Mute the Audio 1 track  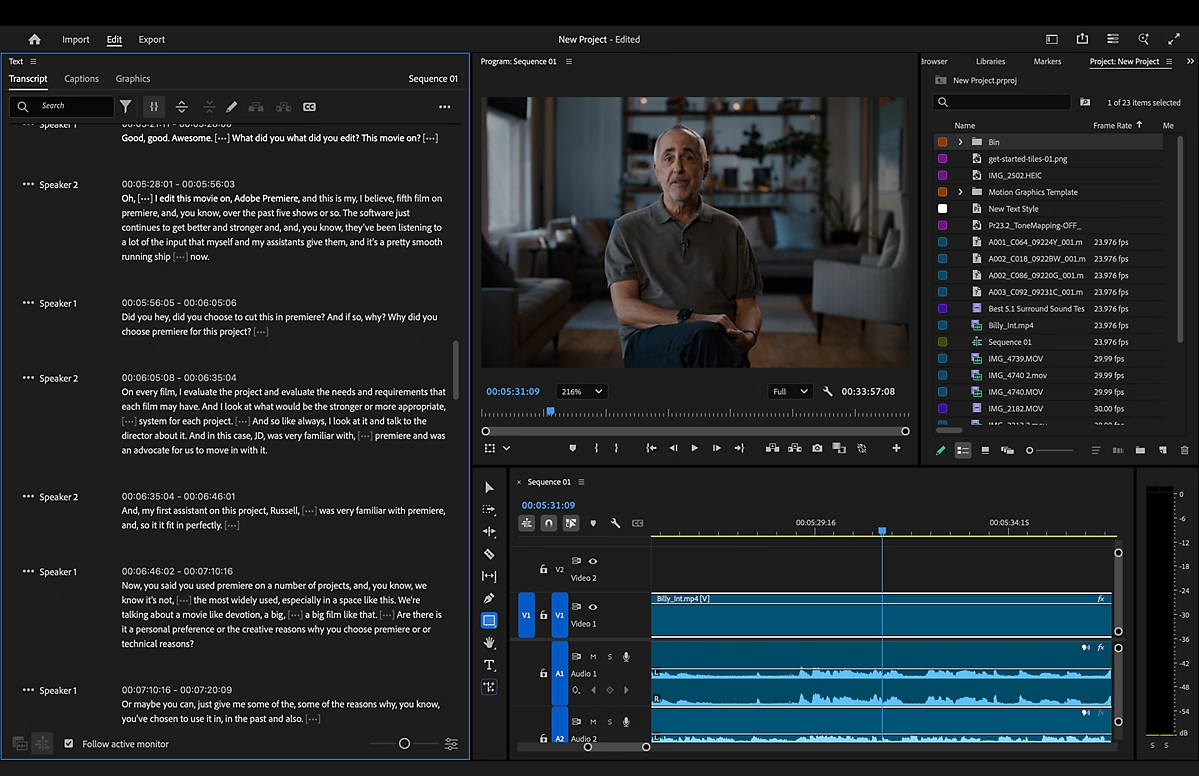tap(593, 657)
